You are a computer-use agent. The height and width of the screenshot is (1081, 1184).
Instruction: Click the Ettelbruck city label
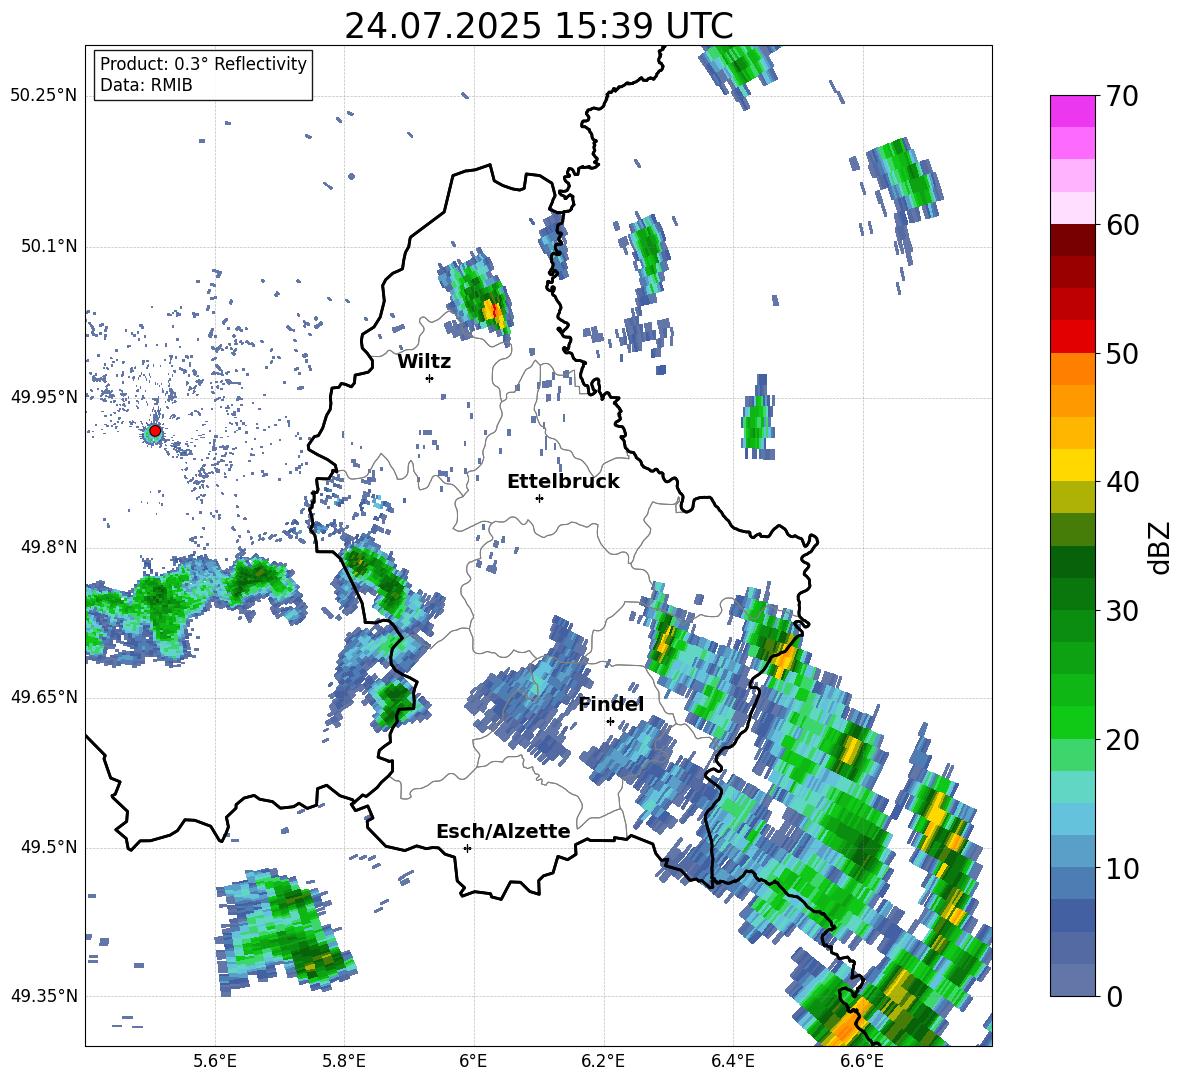(563, 482)
